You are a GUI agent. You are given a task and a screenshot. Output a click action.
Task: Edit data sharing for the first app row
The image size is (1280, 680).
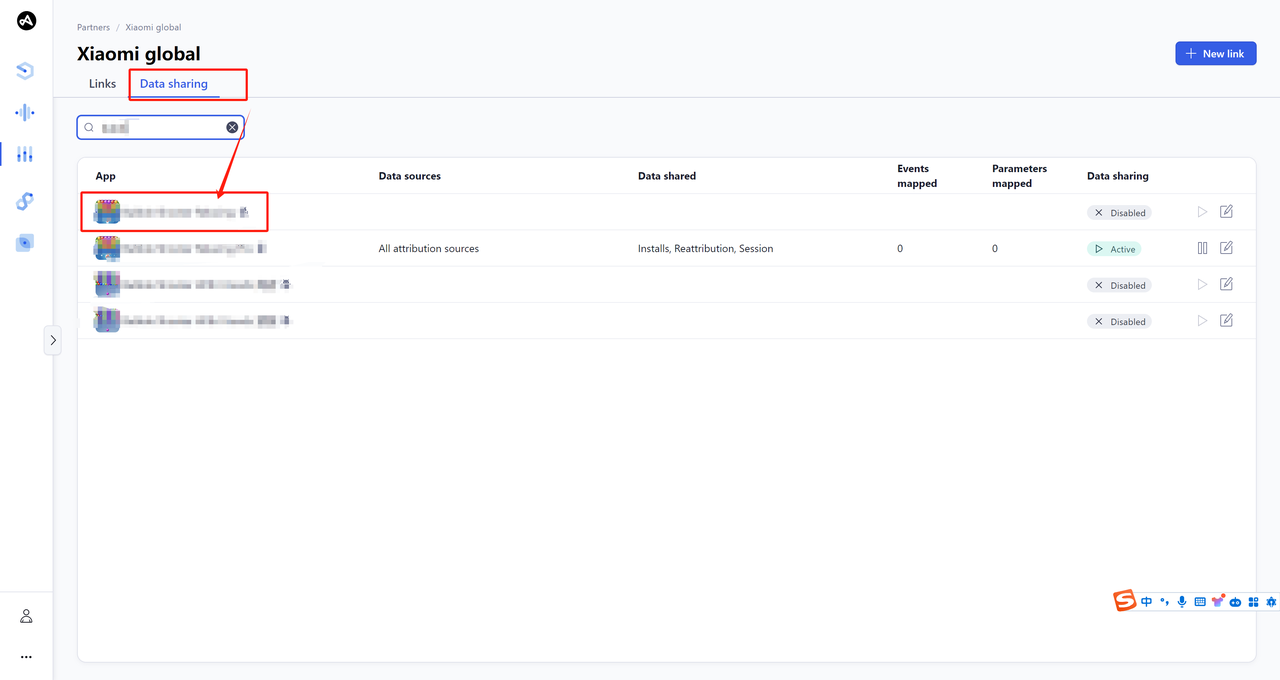1226,212
